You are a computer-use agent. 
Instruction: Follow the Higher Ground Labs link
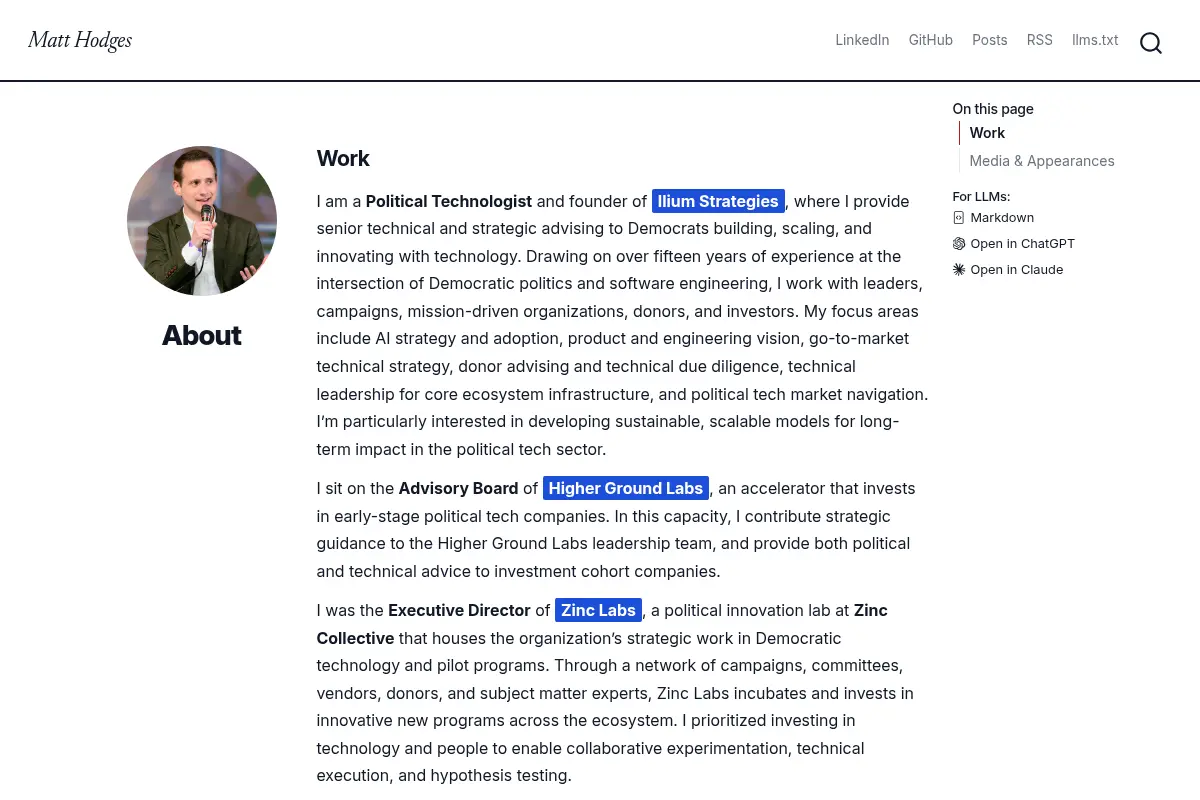626,488
